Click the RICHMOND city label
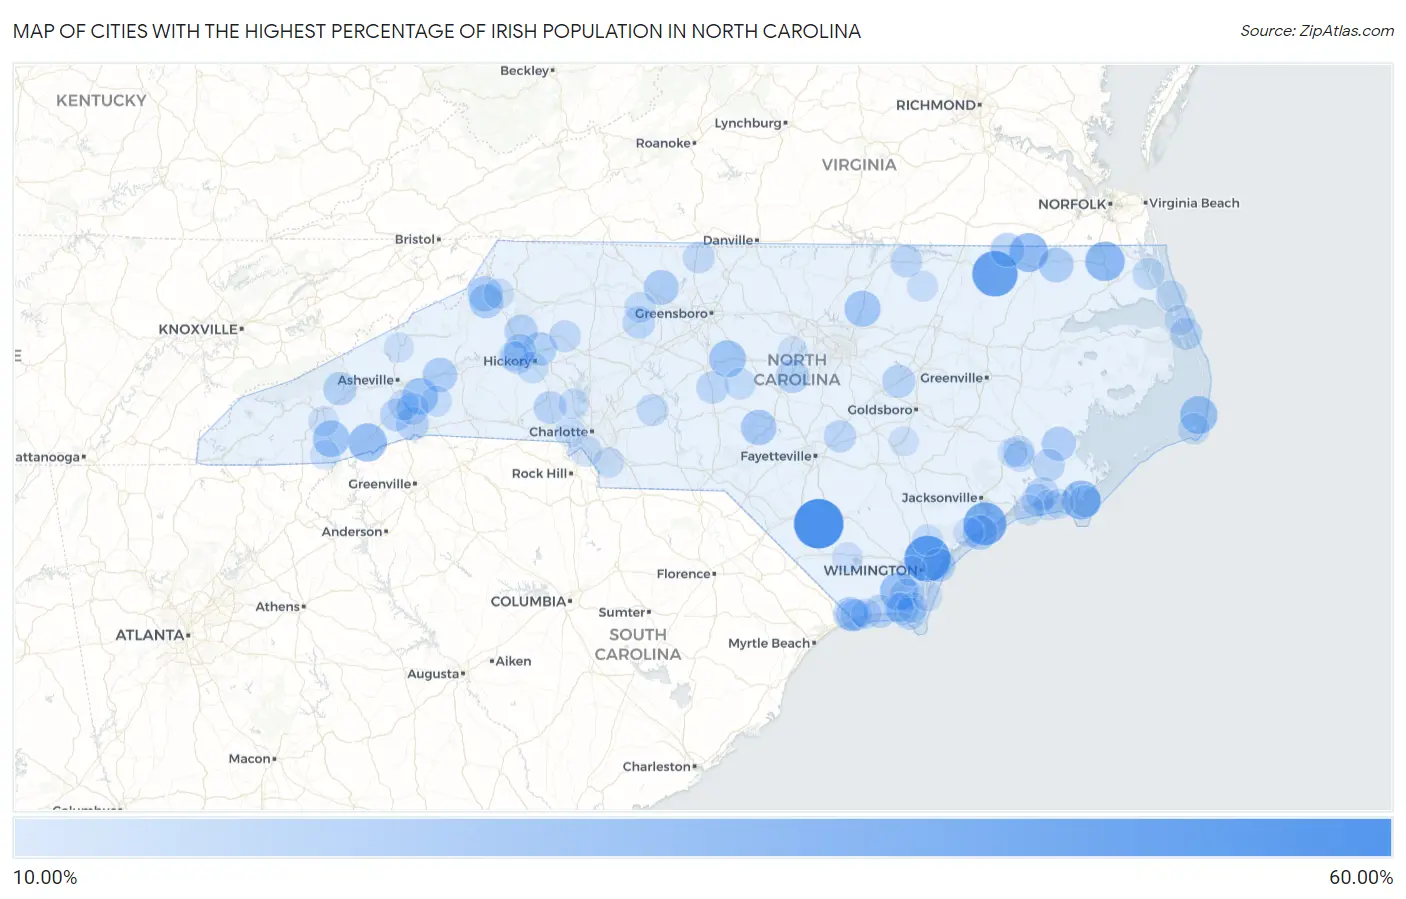This screenshot has width=1406, height=899. 936,105
